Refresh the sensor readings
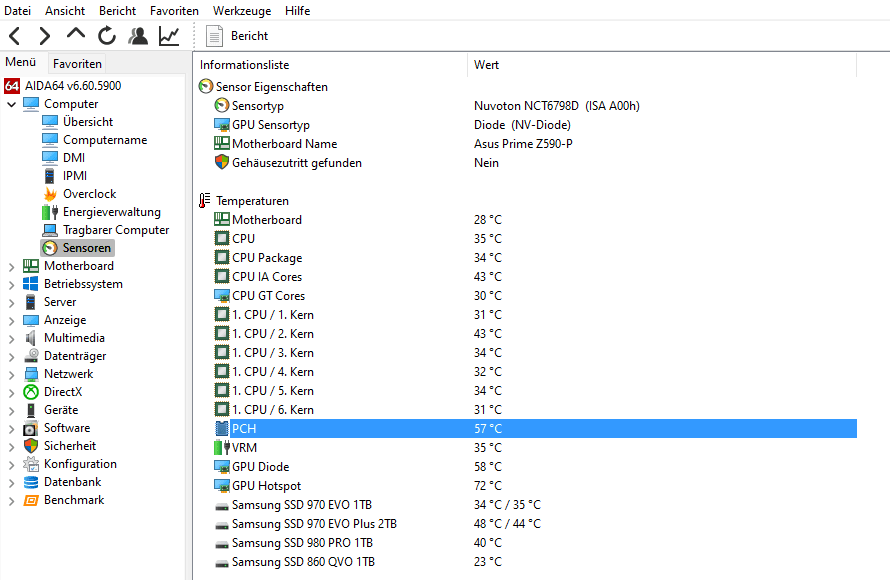The image size is (890, 580). click(107, 36)
